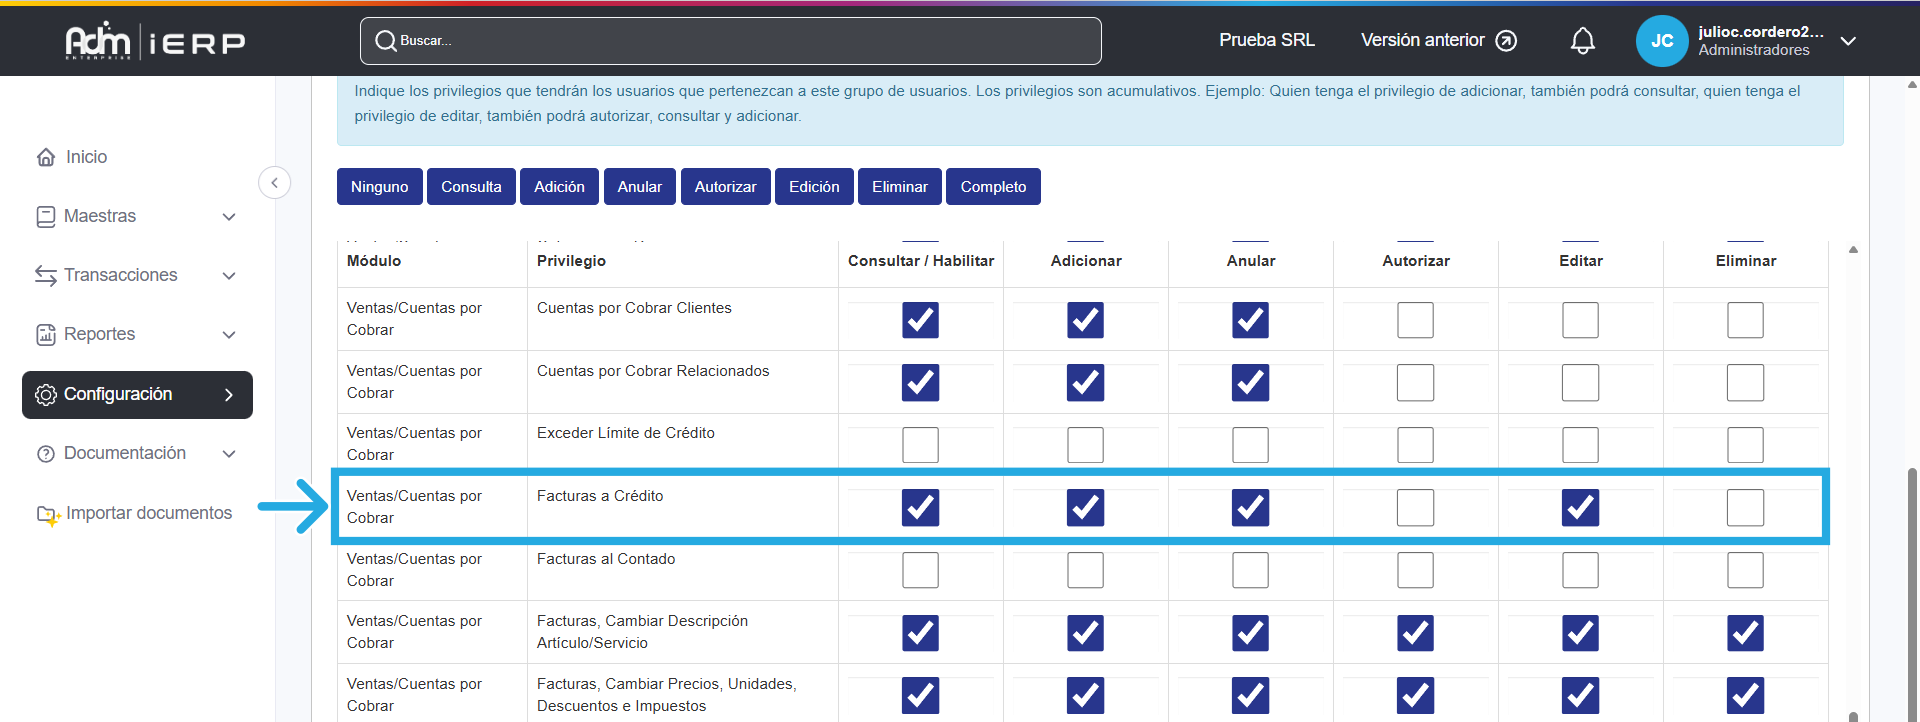
Task: Click the Adm iERP logo
Action: coord(155,41)
